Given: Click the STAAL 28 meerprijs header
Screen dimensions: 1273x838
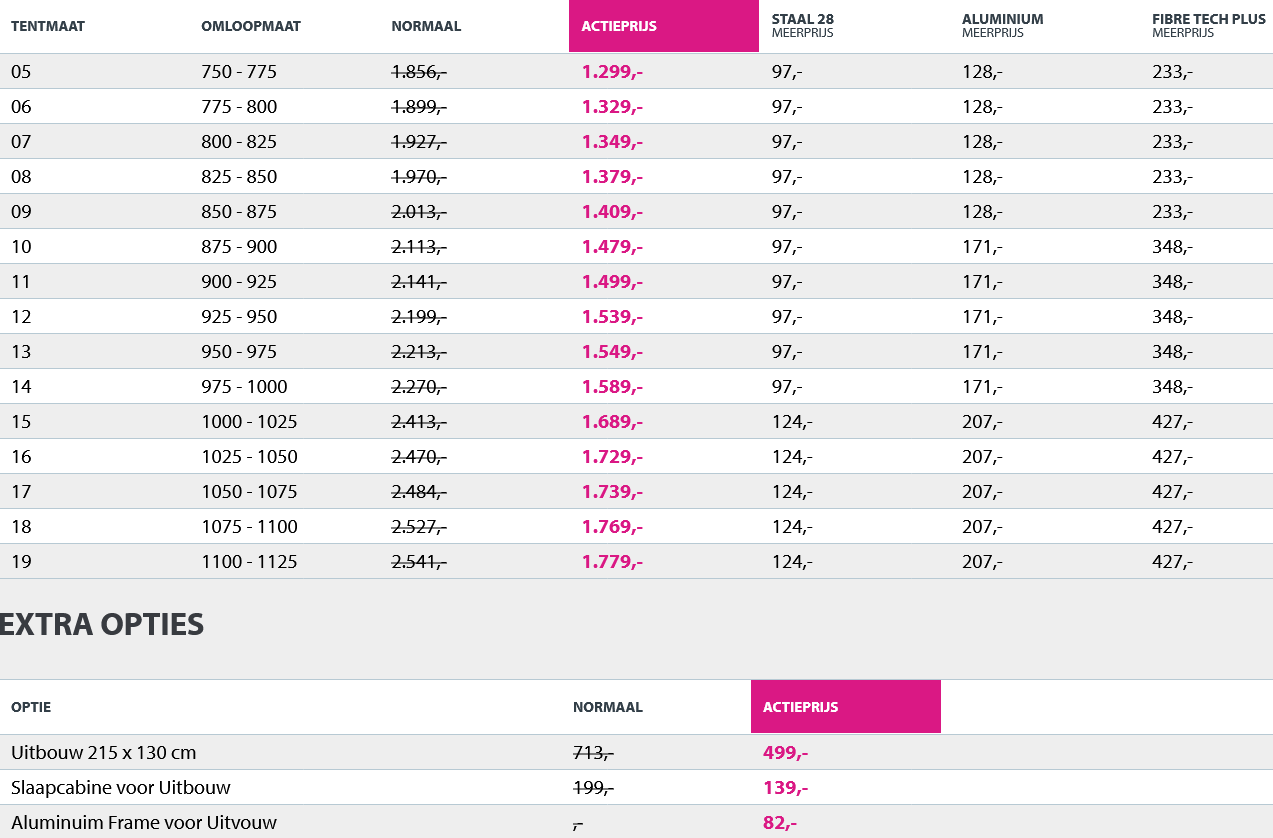Looking at the screenshot, I should [x=803, y=25].
